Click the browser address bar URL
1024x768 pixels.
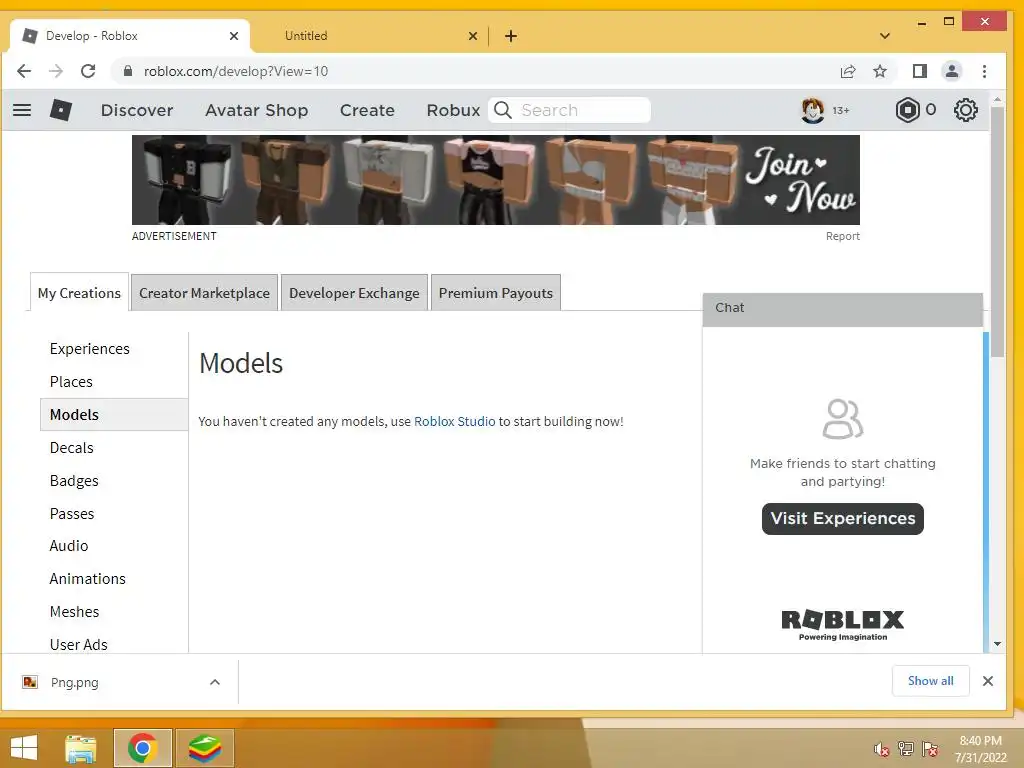(x=236, y=71)
